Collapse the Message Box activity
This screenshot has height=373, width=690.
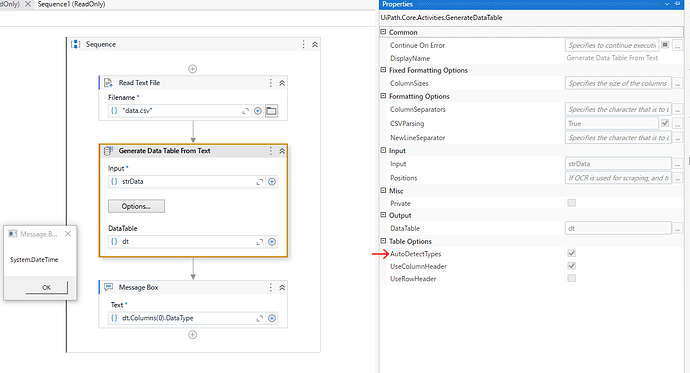(x=282, y=287)
